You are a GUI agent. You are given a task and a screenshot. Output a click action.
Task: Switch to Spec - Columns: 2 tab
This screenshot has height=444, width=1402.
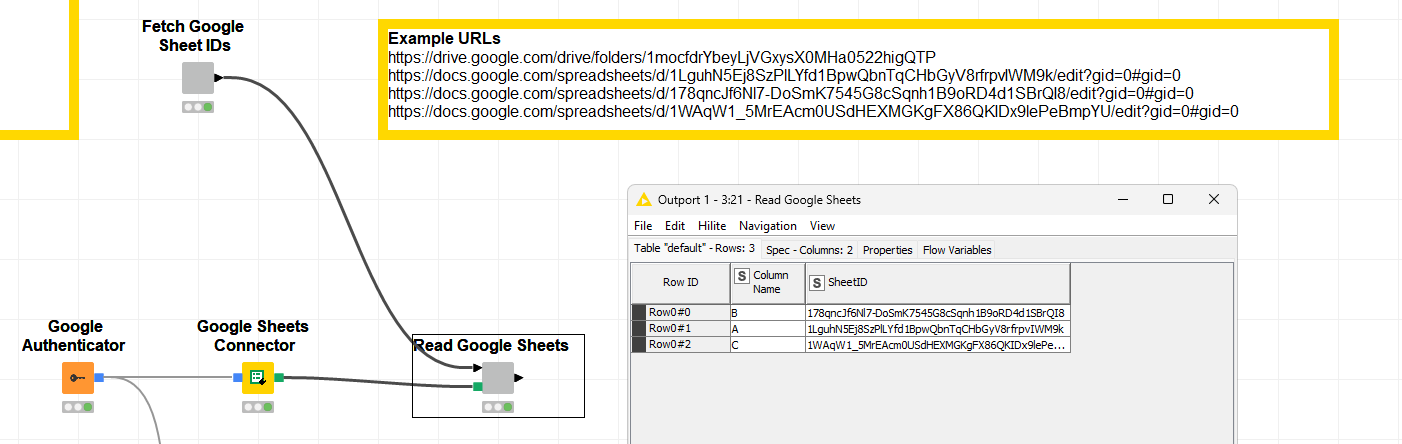[809, 250]
